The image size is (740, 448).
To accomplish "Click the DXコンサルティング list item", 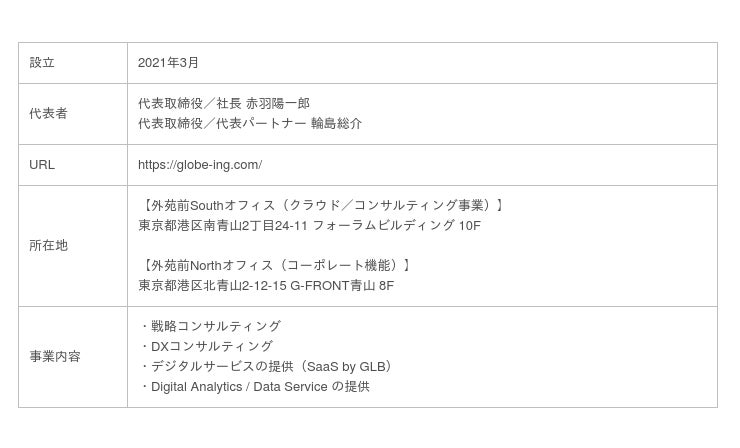I will (x=211, y=346).
